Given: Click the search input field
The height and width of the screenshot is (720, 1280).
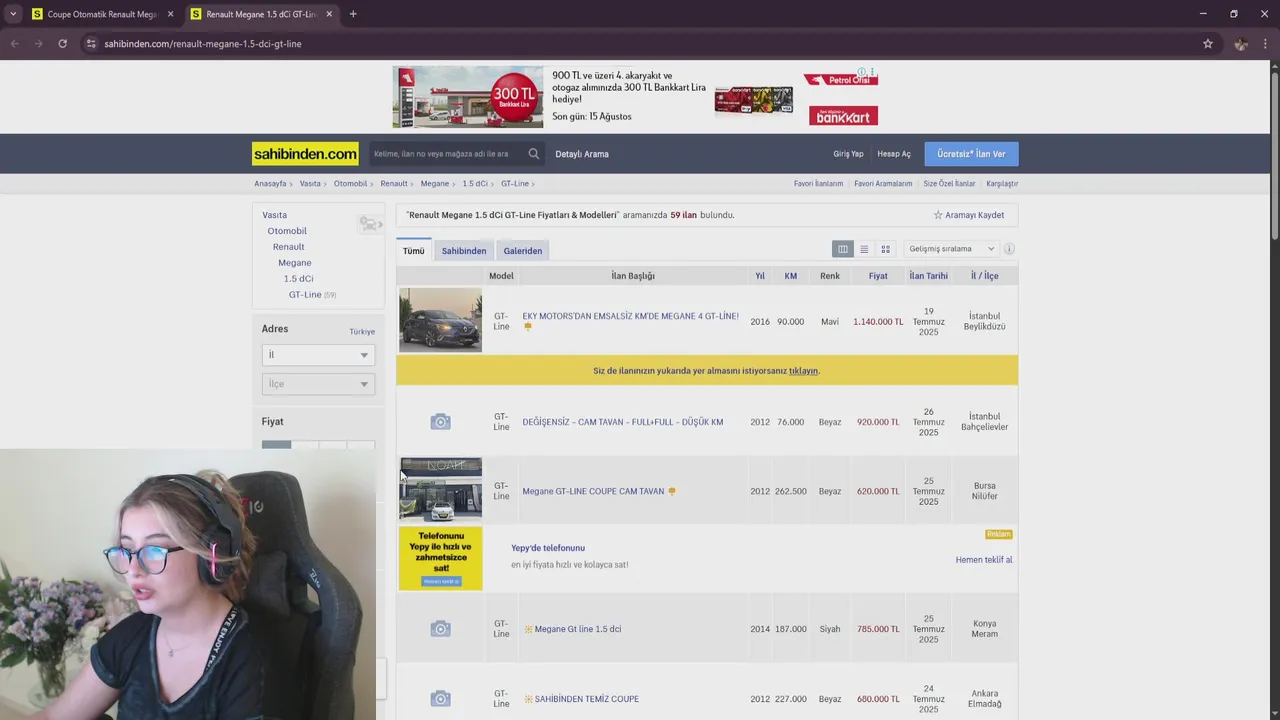Looking at the screenshot, I should click(447, 154).
